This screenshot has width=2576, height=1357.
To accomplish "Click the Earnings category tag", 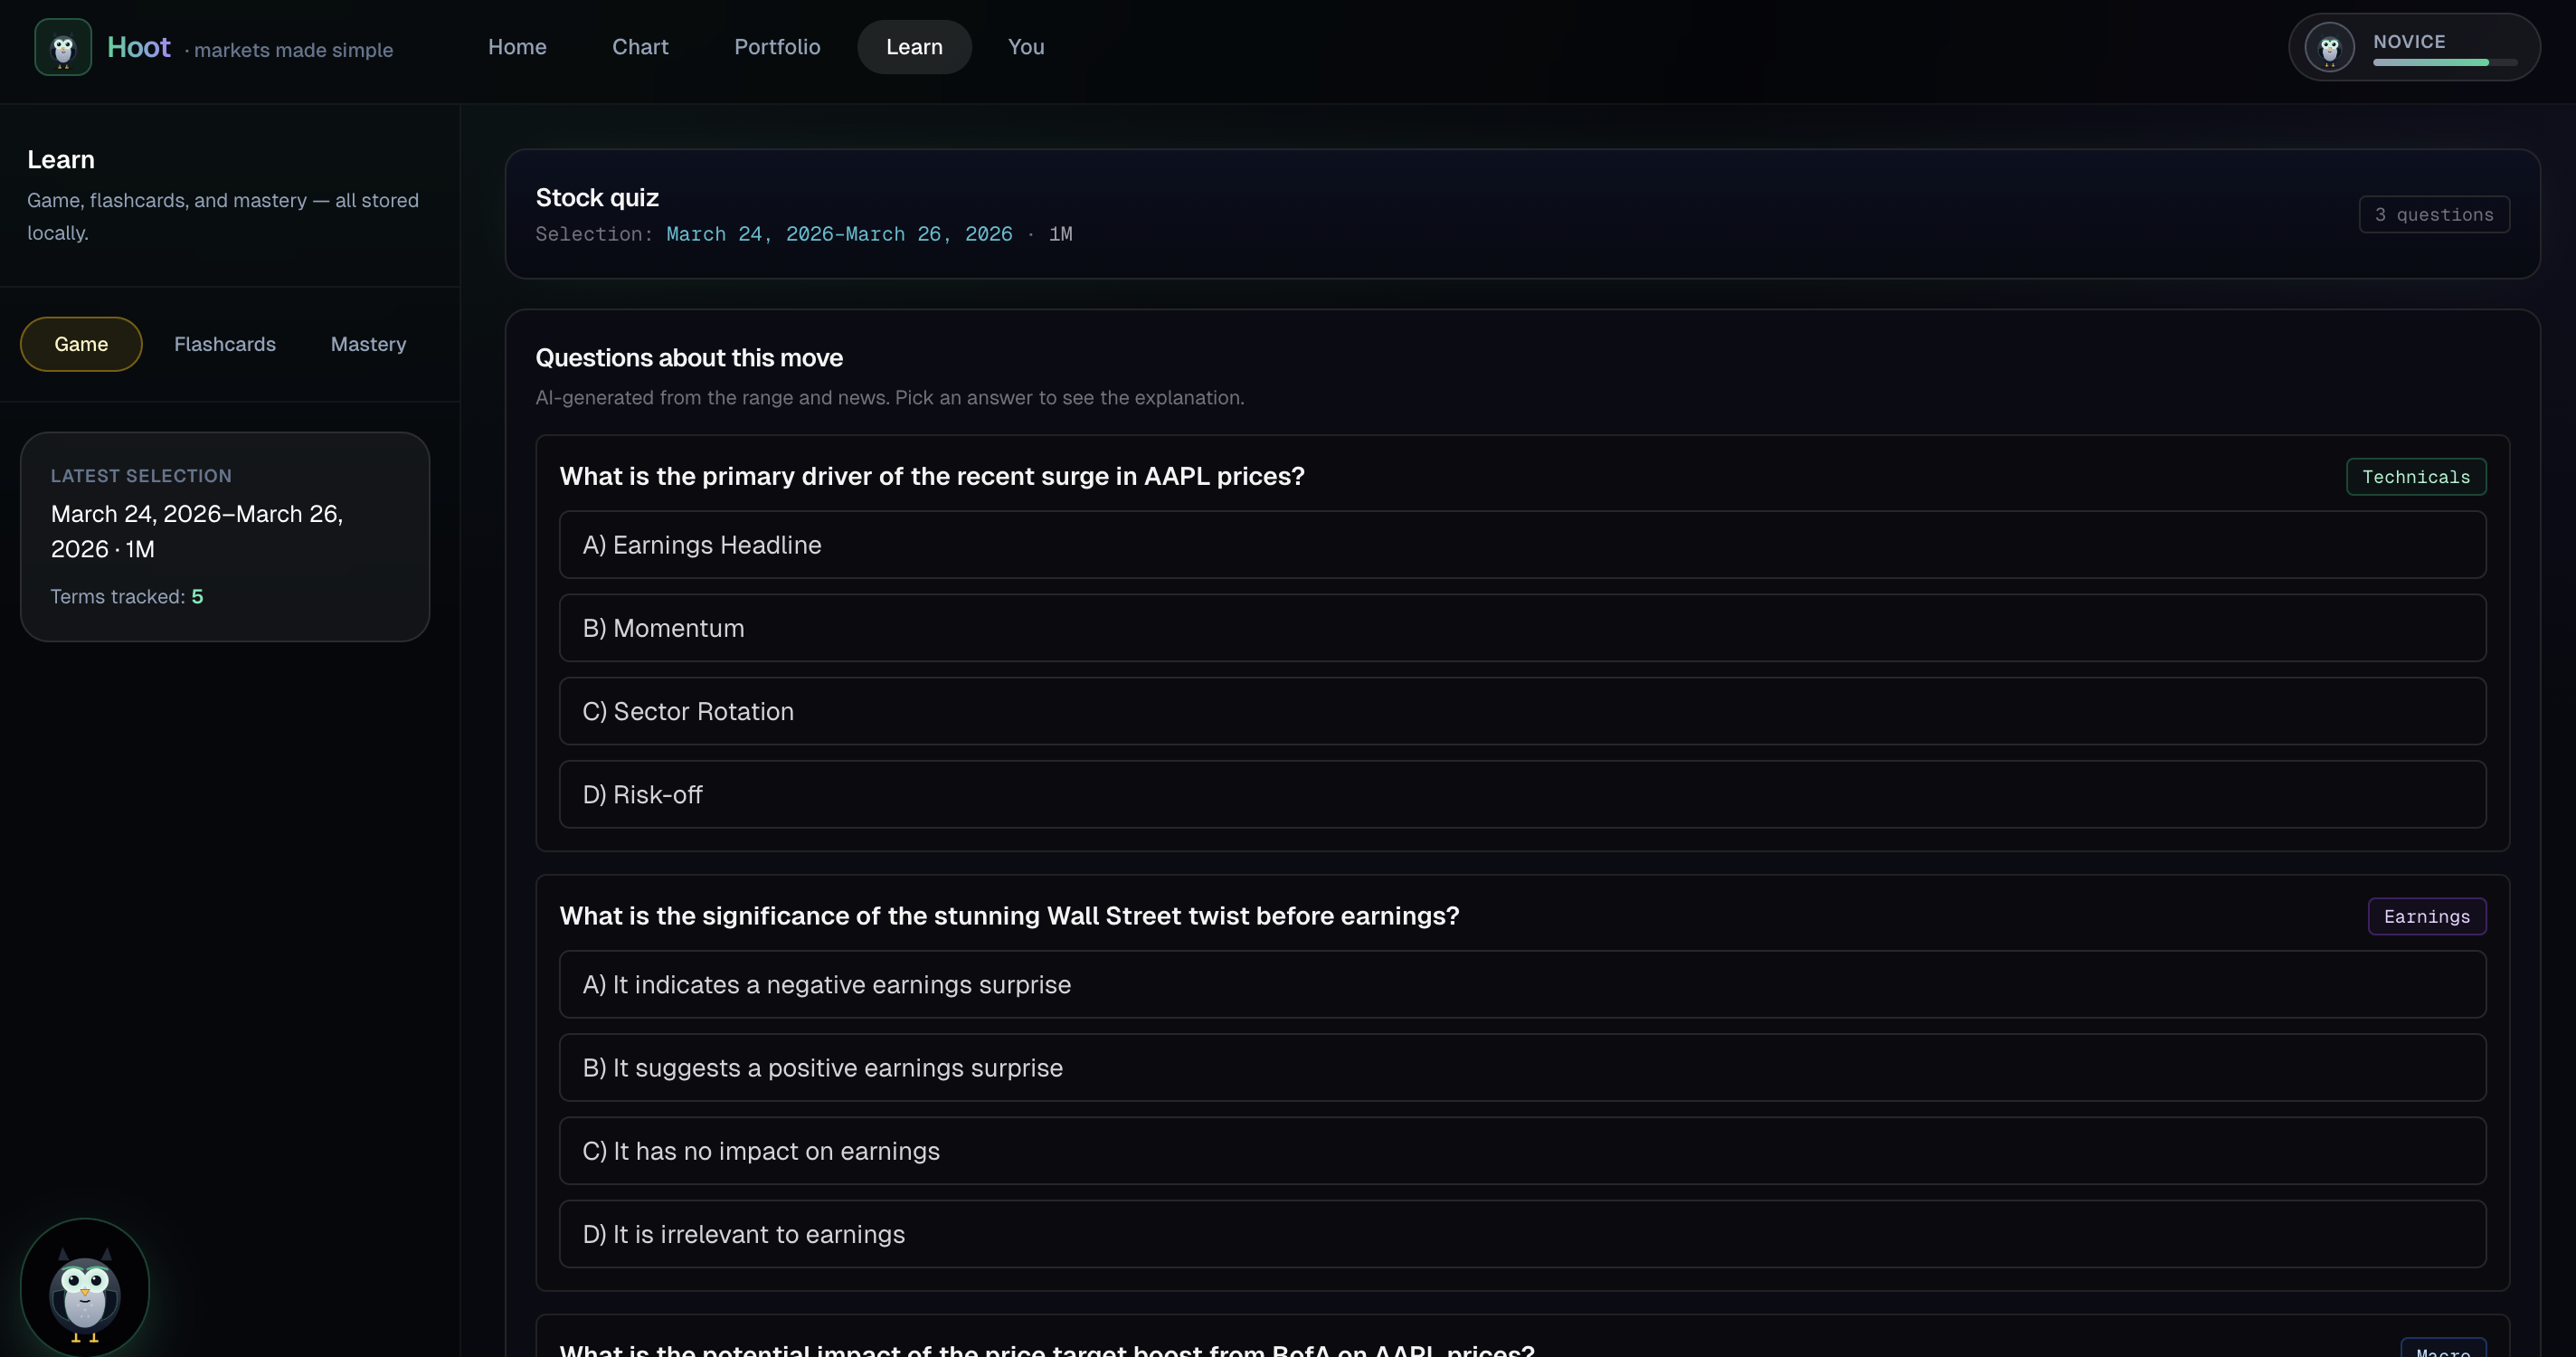I will [x=2426, y=917].
